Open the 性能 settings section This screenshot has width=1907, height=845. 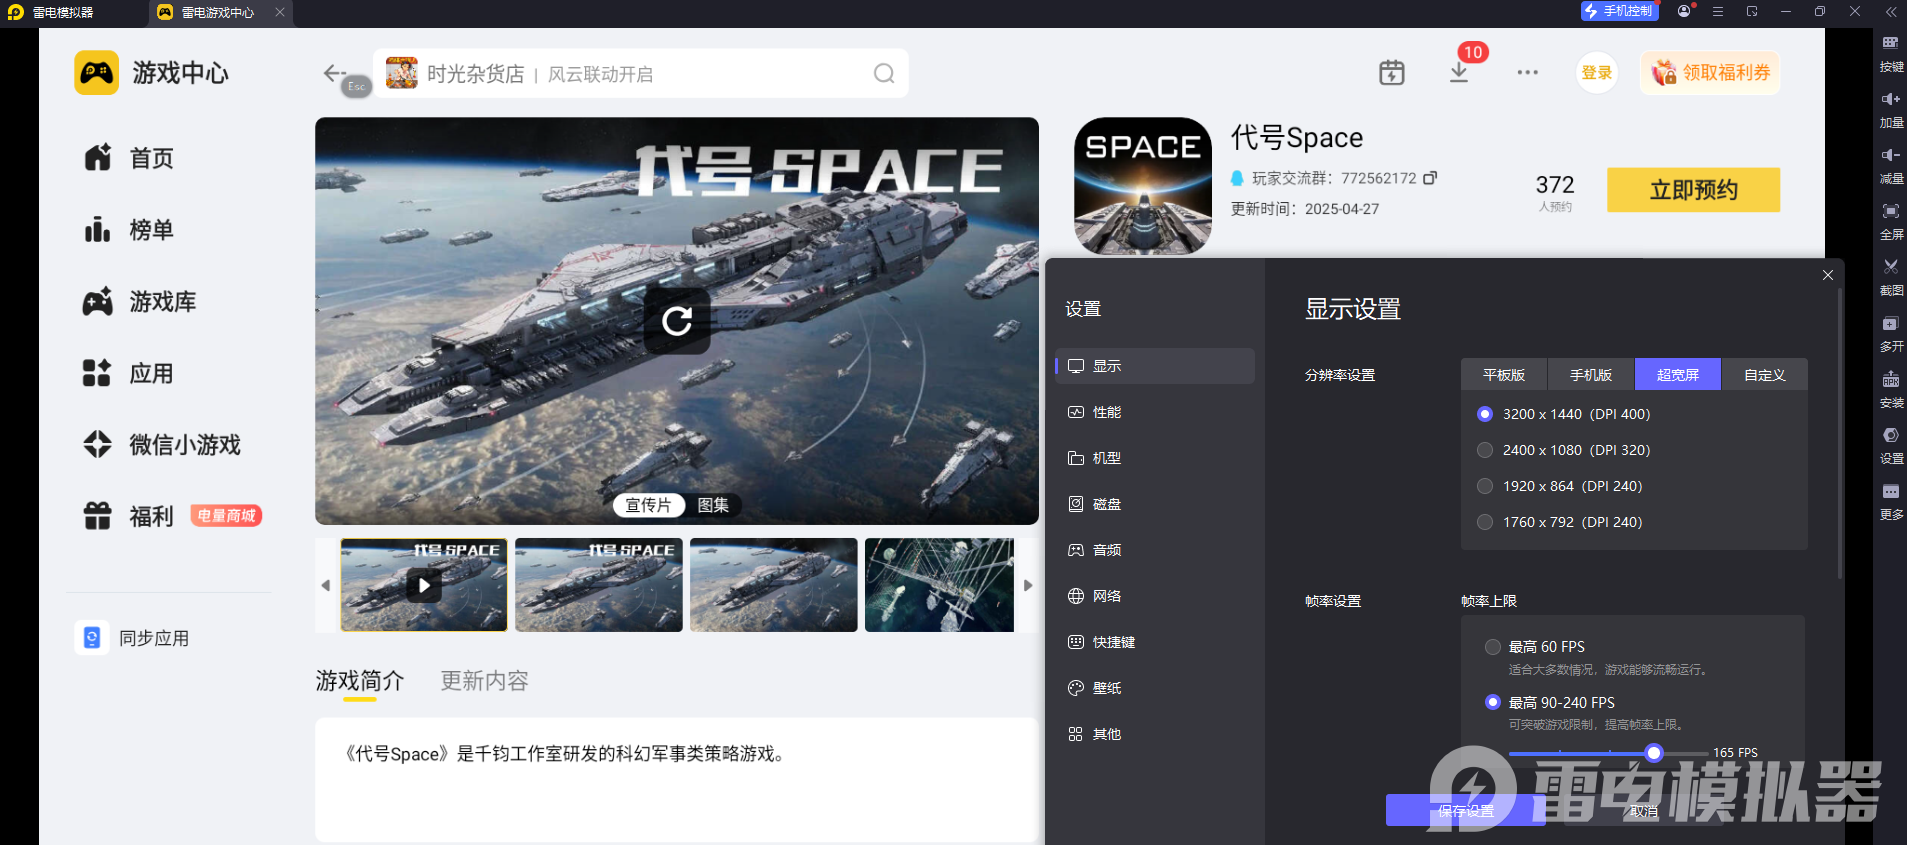pos(1106,412)
